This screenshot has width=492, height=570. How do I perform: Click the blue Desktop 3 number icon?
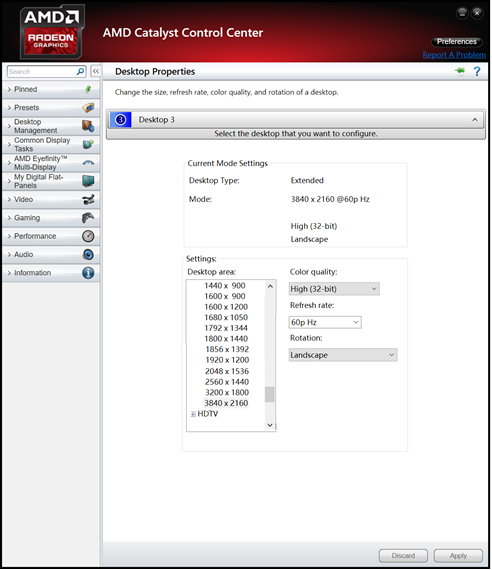coord(120,120)
